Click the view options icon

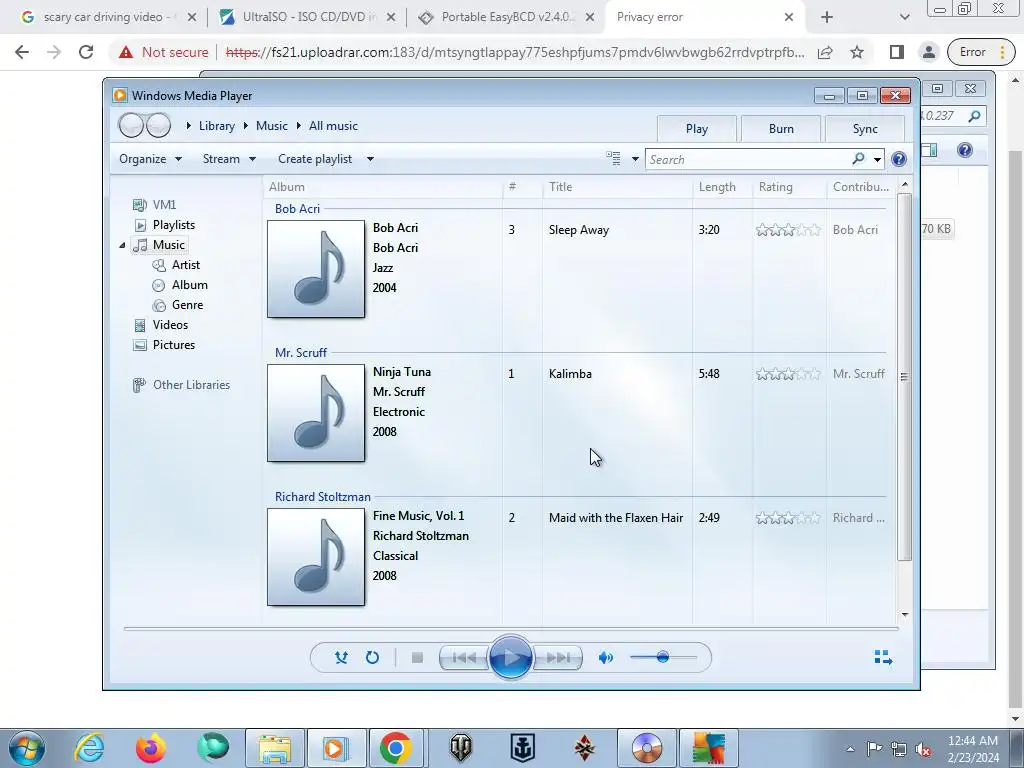[613, 159]
